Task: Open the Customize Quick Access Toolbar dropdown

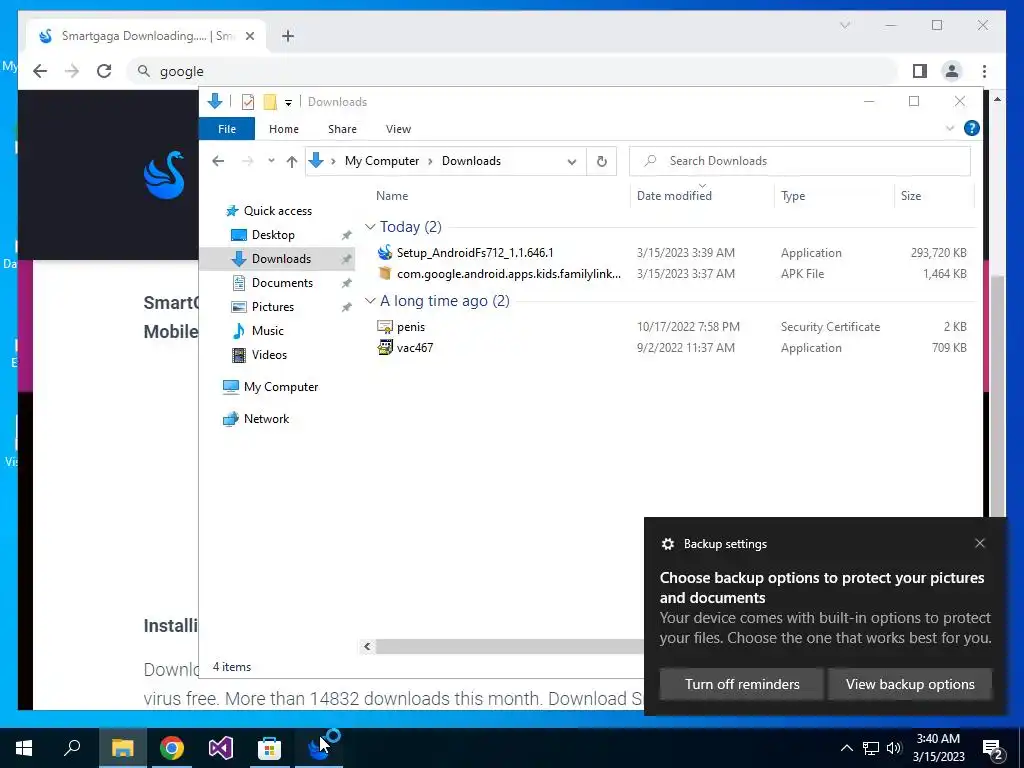Action: 288,103
